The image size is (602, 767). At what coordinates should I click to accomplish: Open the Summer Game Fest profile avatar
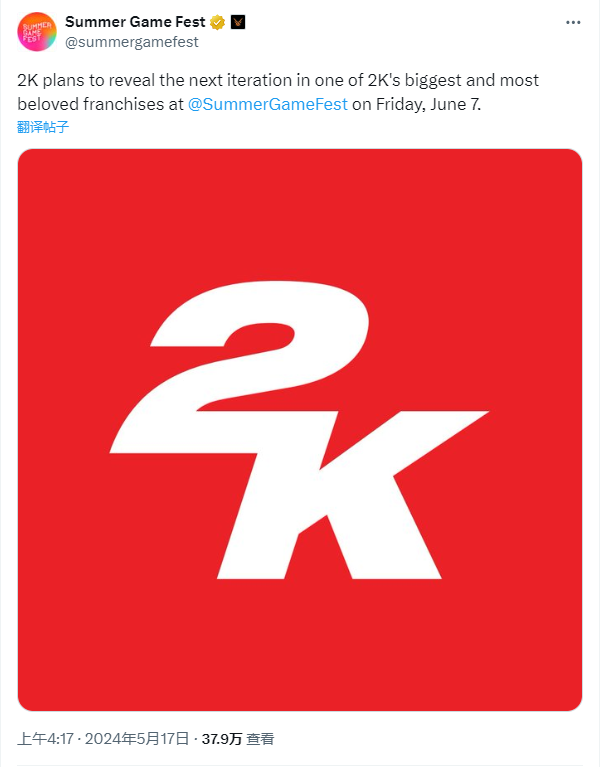coord(36,32)
